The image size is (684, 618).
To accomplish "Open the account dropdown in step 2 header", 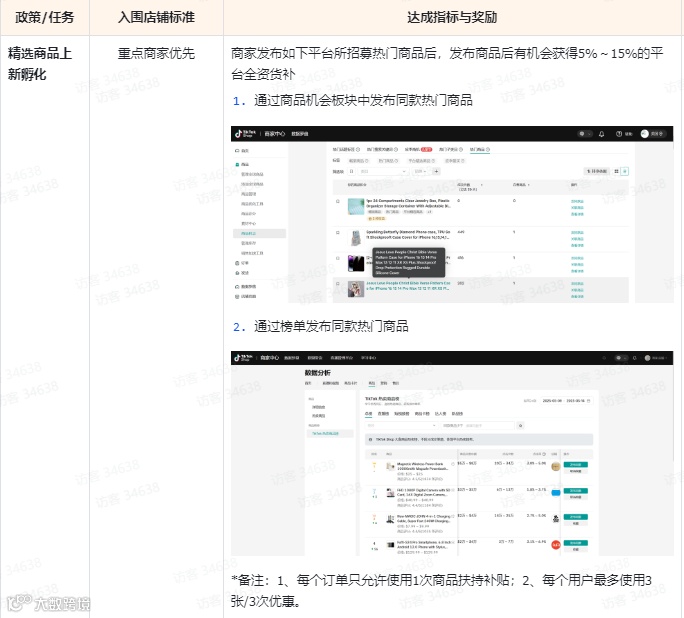I will [x=656, y=358].
